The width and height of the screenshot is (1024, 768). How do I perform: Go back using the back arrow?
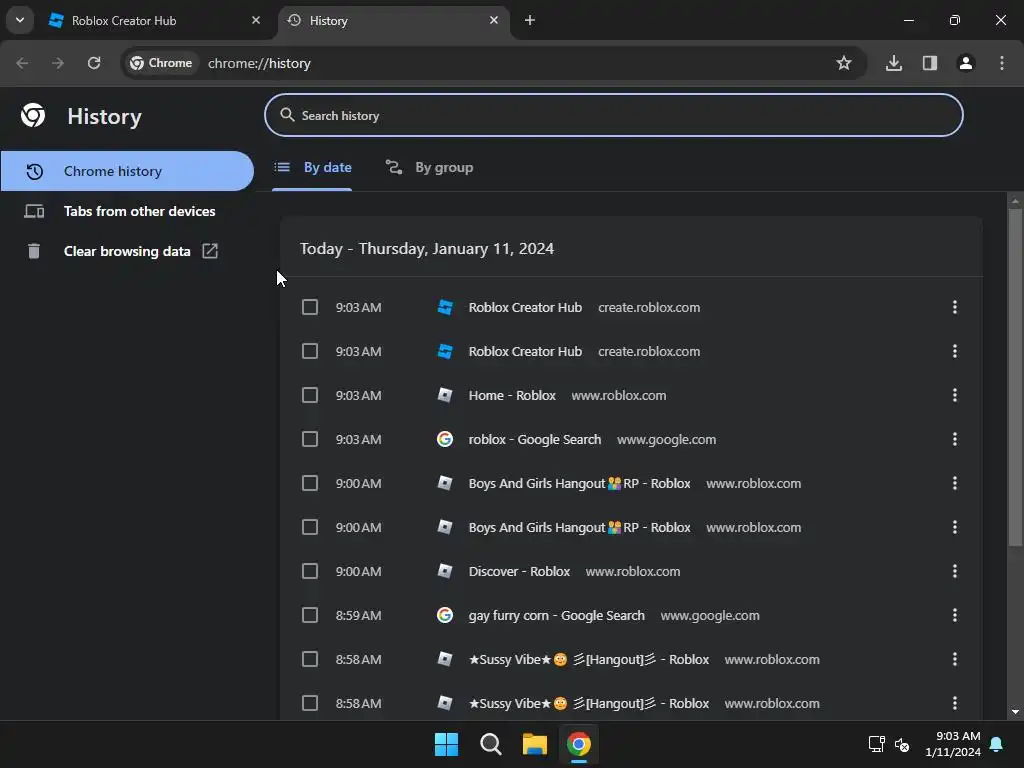(22, 63)
